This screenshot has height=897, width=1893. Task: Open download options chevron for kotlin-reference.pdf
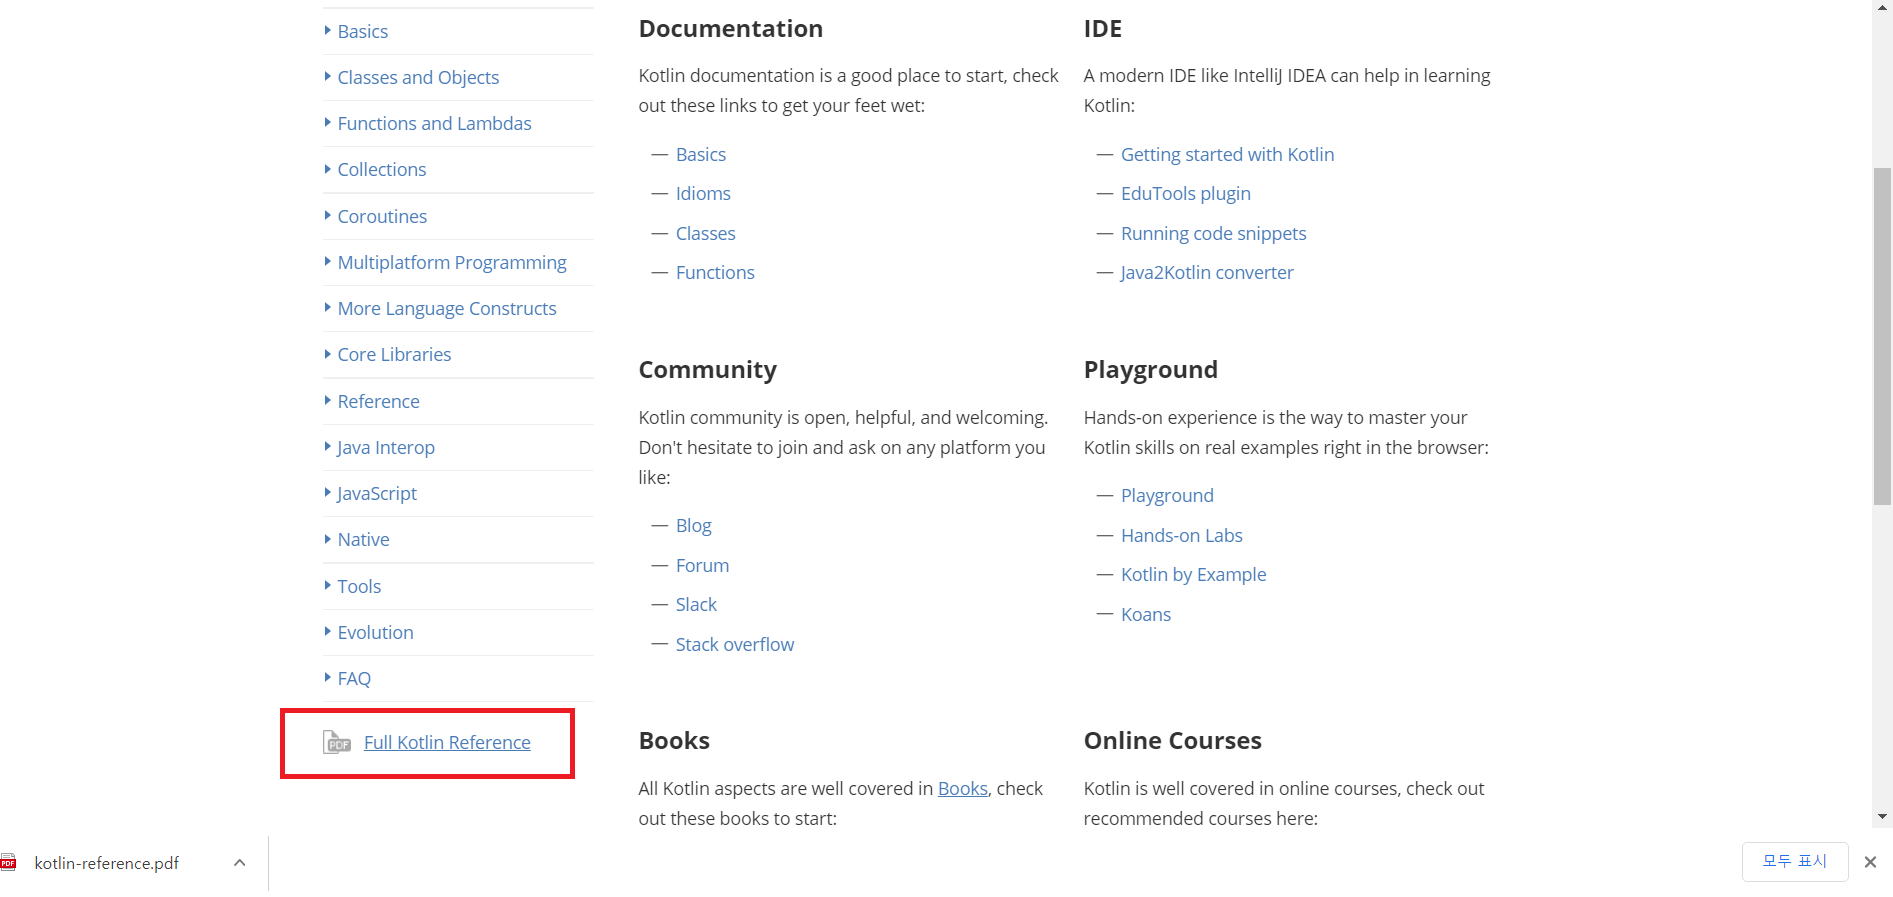[239, 862]
